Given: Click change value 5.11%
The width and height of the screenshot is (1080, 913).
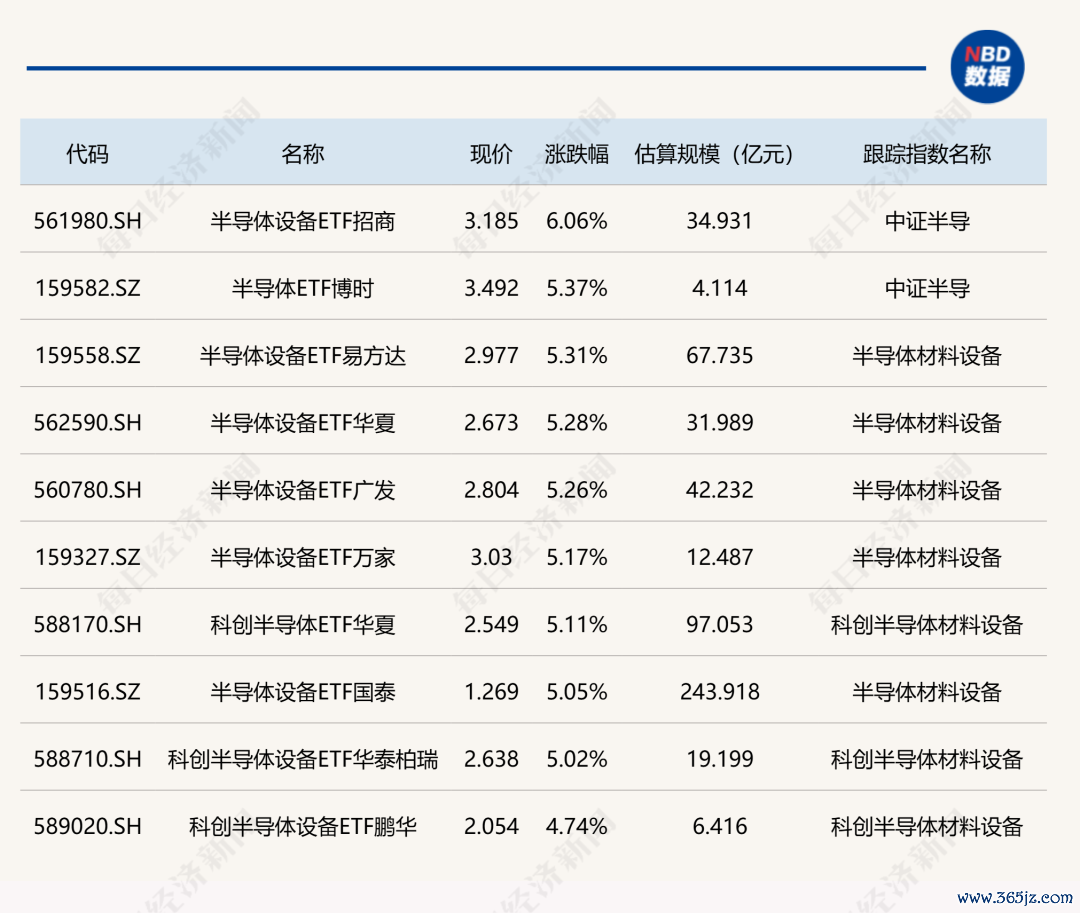Looking at the screenshot, I should (577, 624).
